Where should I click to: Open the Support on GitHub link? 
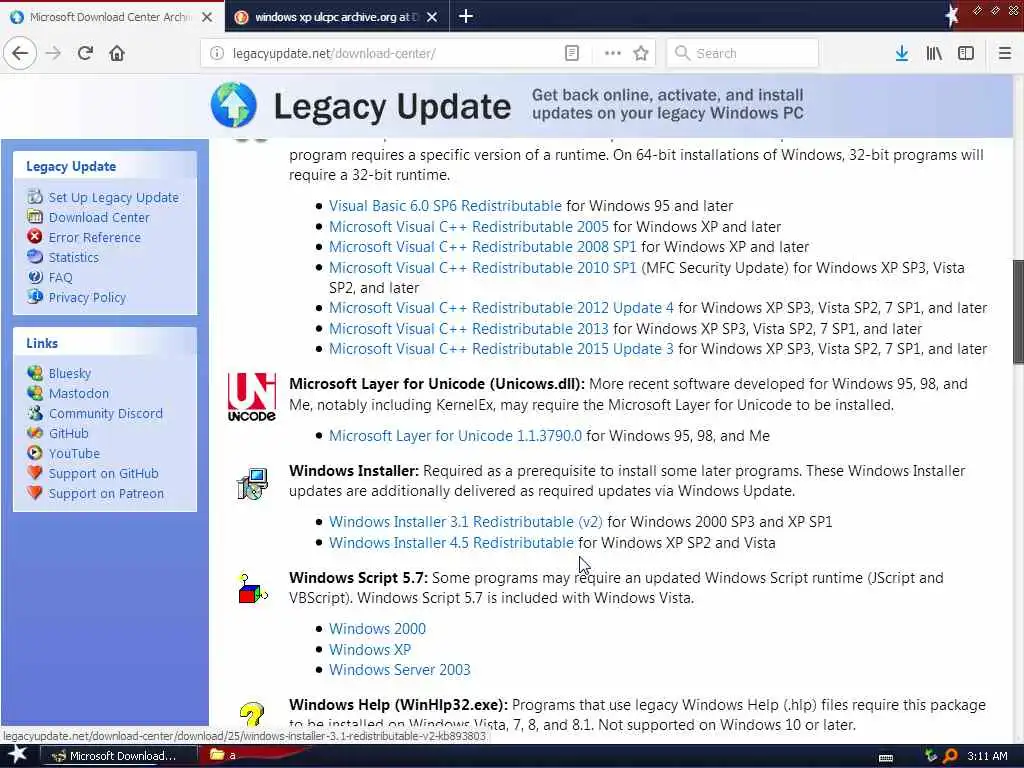(x=104, y=473)
